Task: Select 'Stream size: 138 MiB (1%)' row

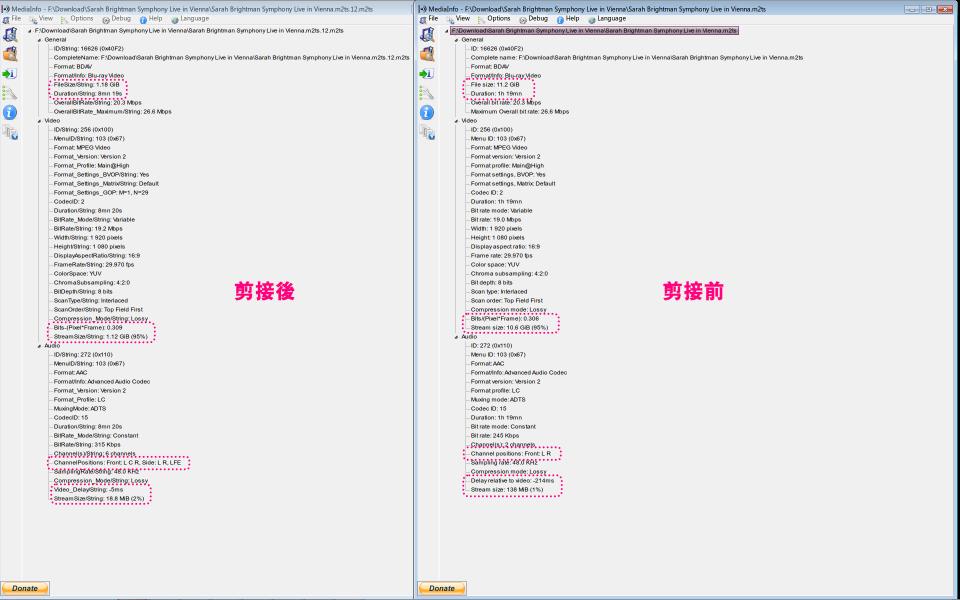Action: 506,490
